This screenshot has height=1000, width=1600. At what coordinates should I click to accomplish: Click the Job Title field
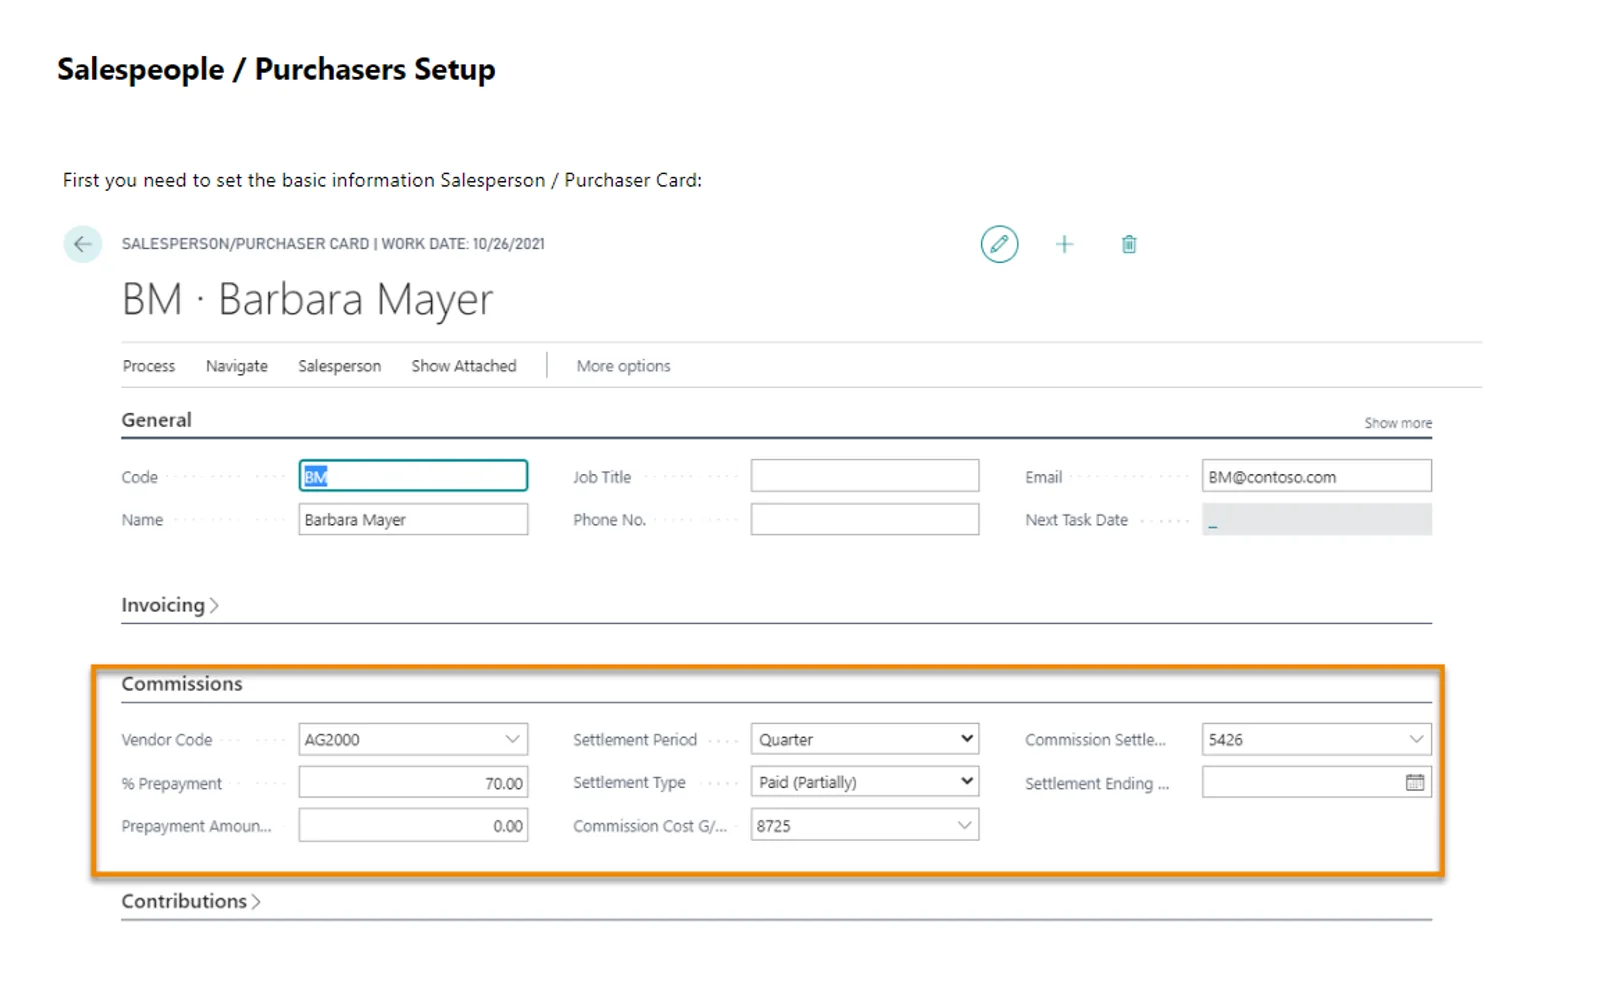tap(865, 476)
